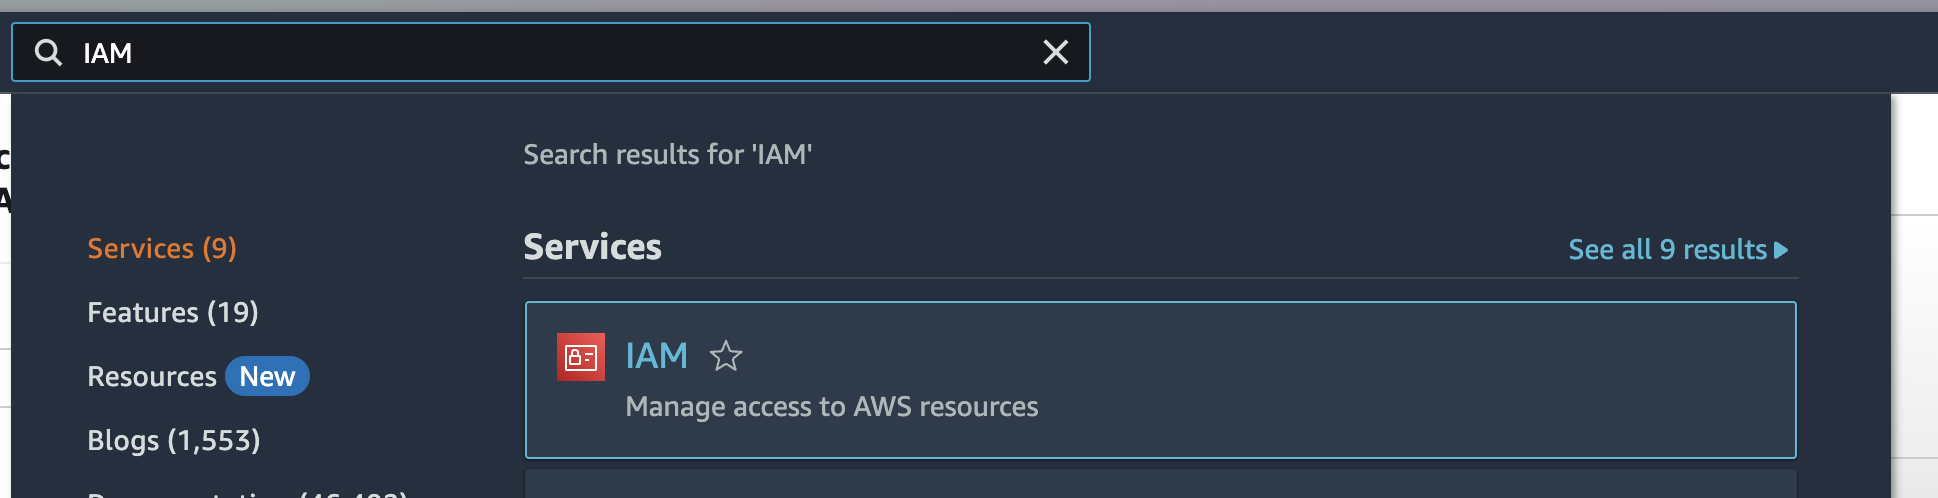Click the Manage access to AWS resources description
Viewport: 1938px width, 498px height.
[x=831, y=407]
